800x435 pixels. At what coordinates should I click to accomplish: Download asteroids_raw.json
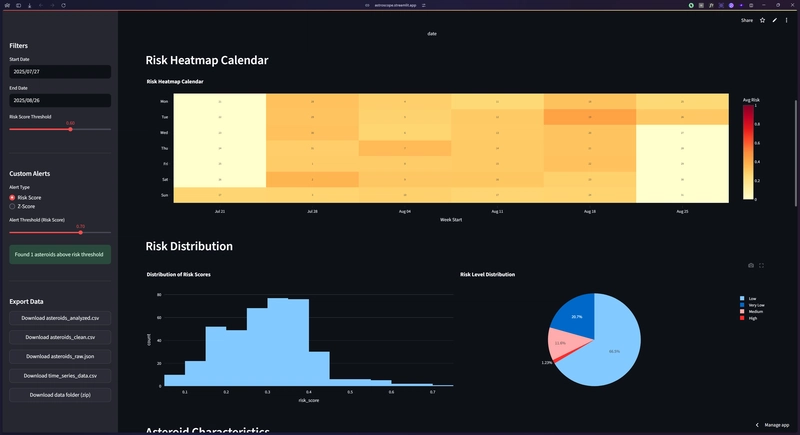pyautogui.click(x=60, y=356)
